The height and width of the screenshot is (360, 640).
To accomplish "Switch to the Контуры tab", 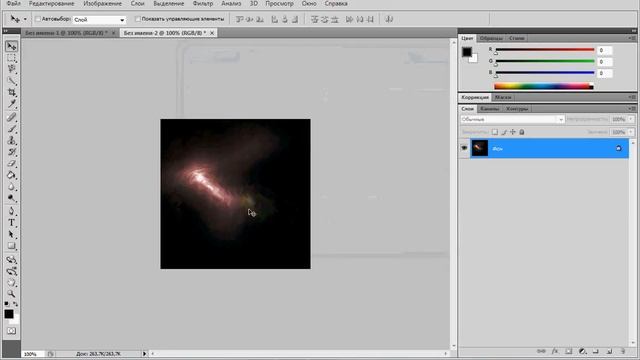I will (517, 109).
